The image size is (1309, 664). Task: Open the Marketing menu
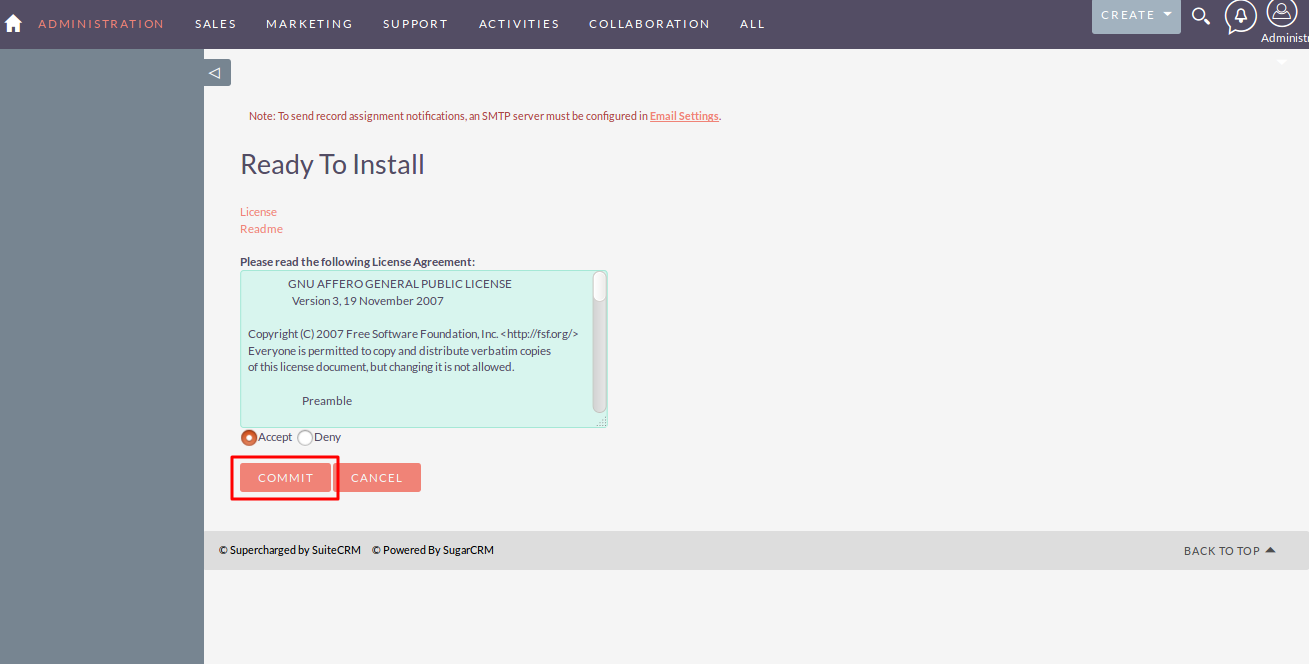tap(310, 24)
